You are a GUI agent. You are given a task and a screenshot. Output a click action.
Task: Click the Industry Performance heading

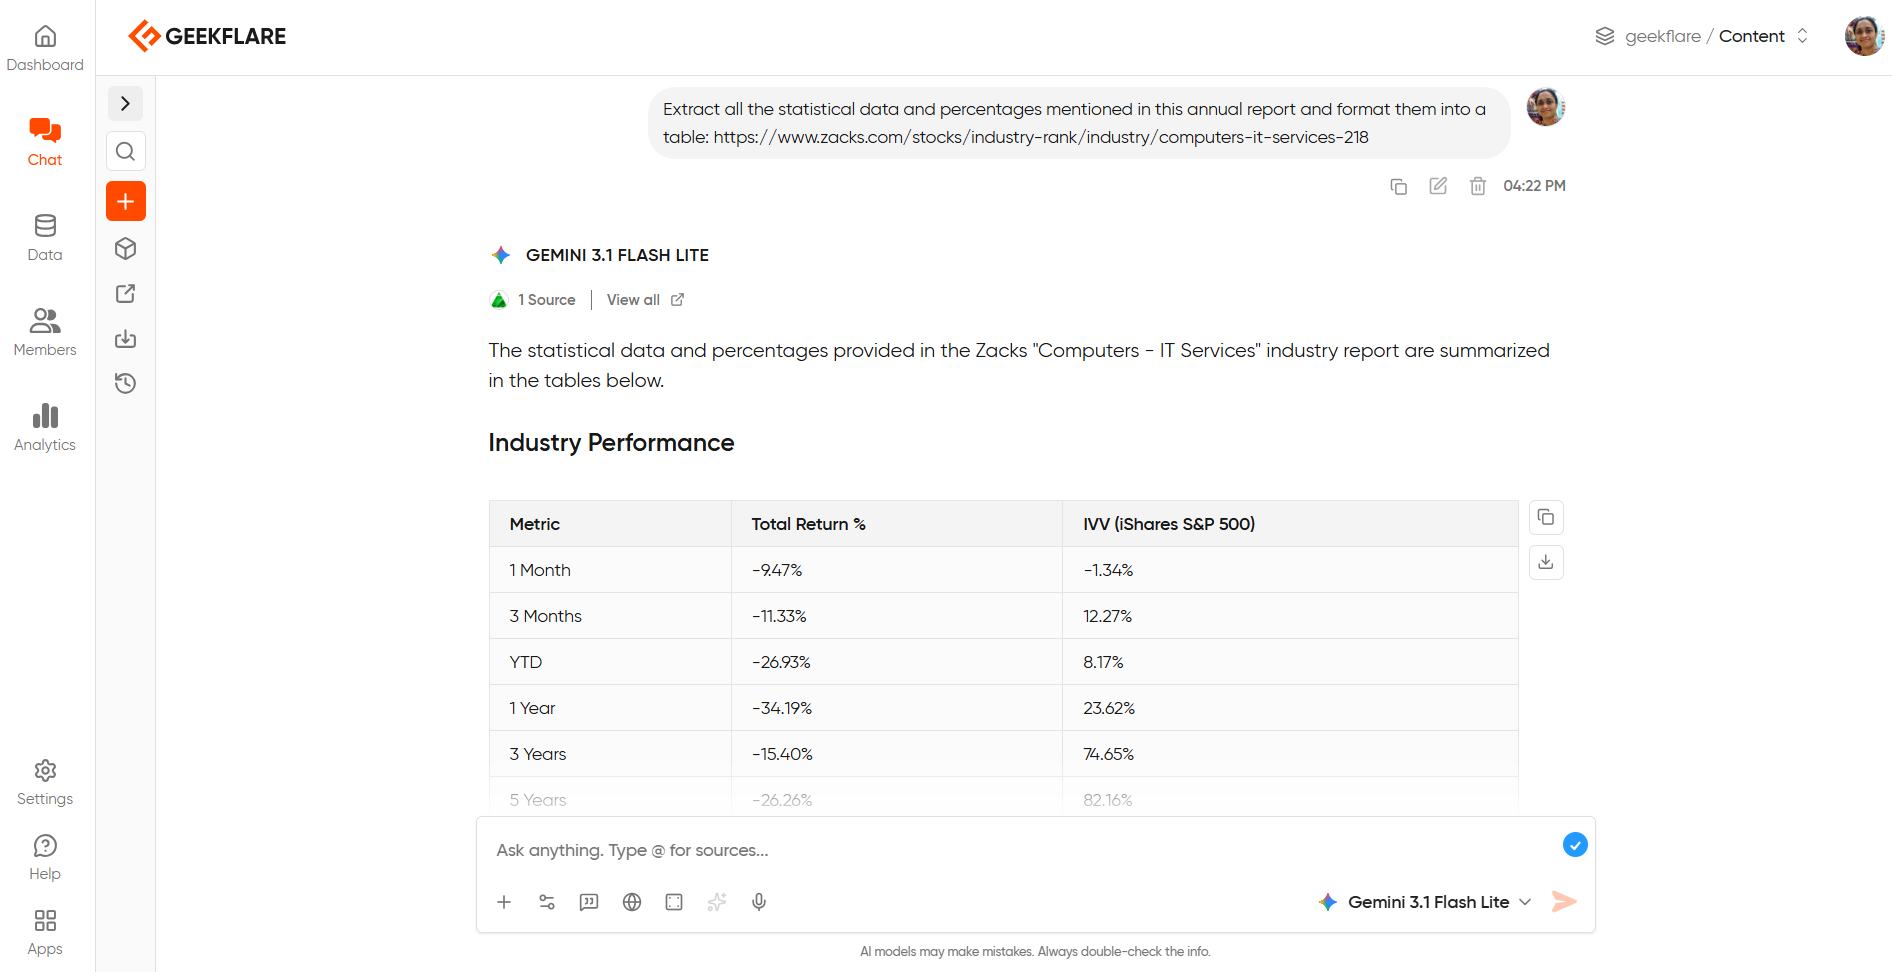pos(611,443)
